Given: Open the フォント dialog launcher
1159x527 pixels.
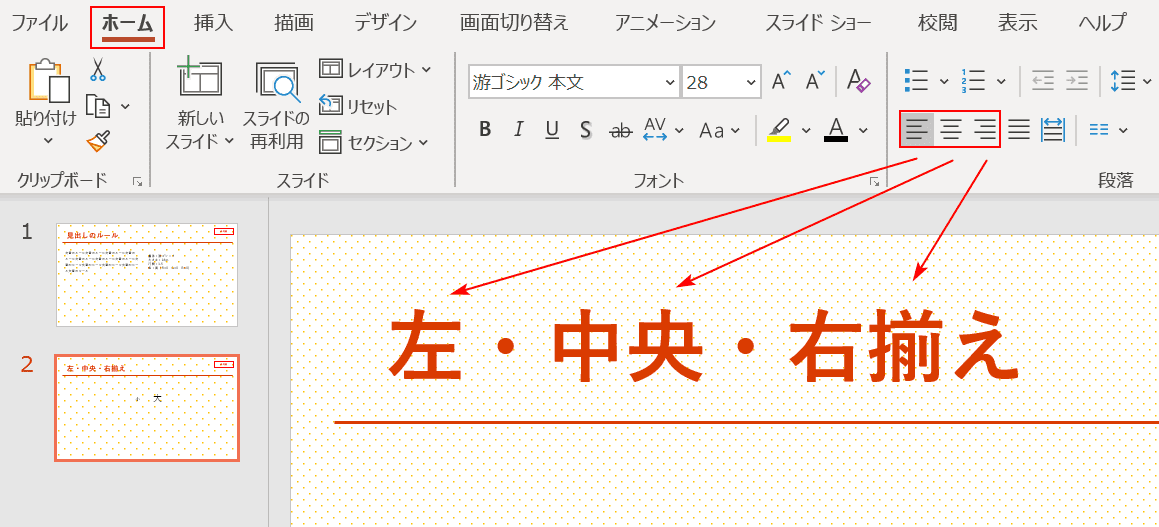Looking at the screenshot, I should tap(874, 181).
